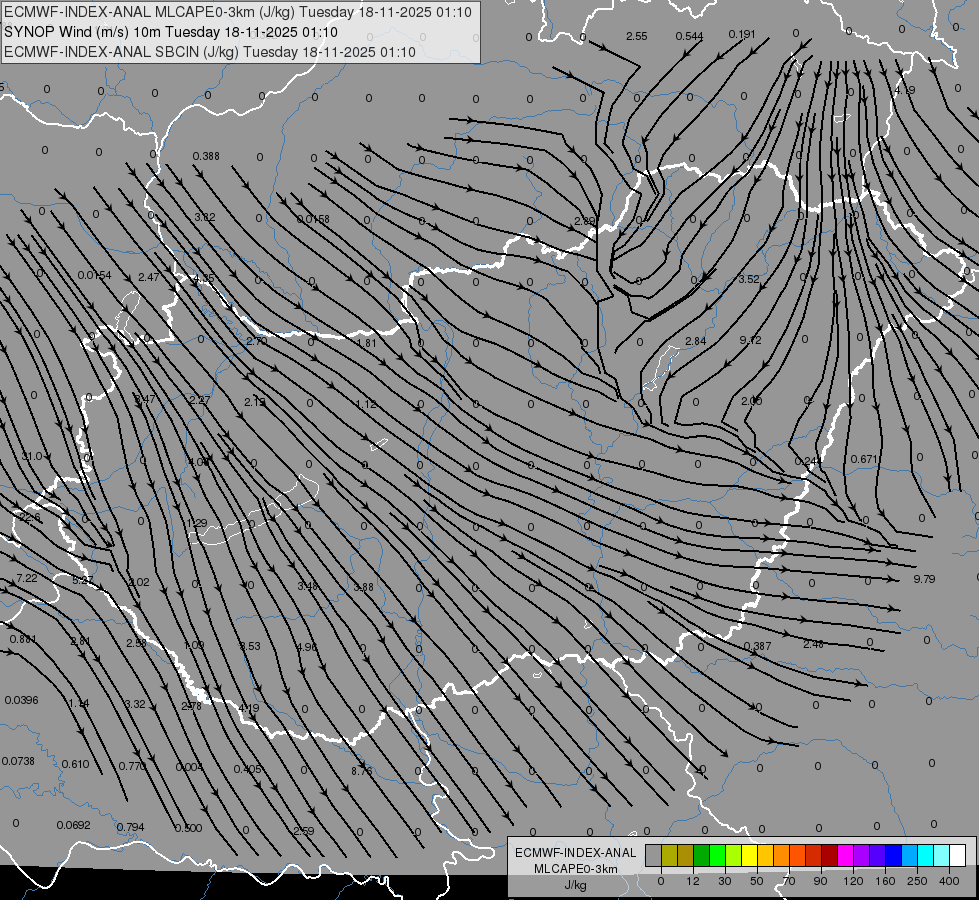Select the magenta swatch in the color scale
Viewport: 979px width, 900px height.
click(846, 855)
